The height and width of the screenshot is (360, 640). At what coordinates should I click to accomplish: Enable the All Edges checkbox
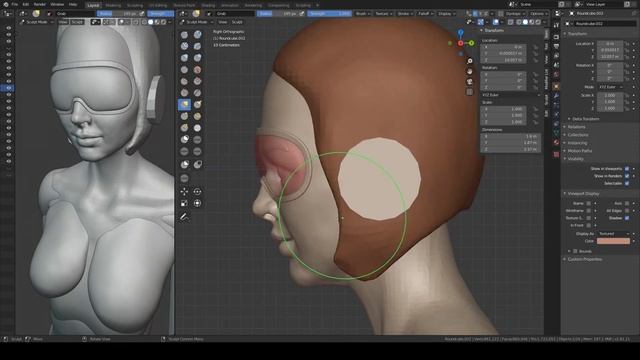coord(627,211)
